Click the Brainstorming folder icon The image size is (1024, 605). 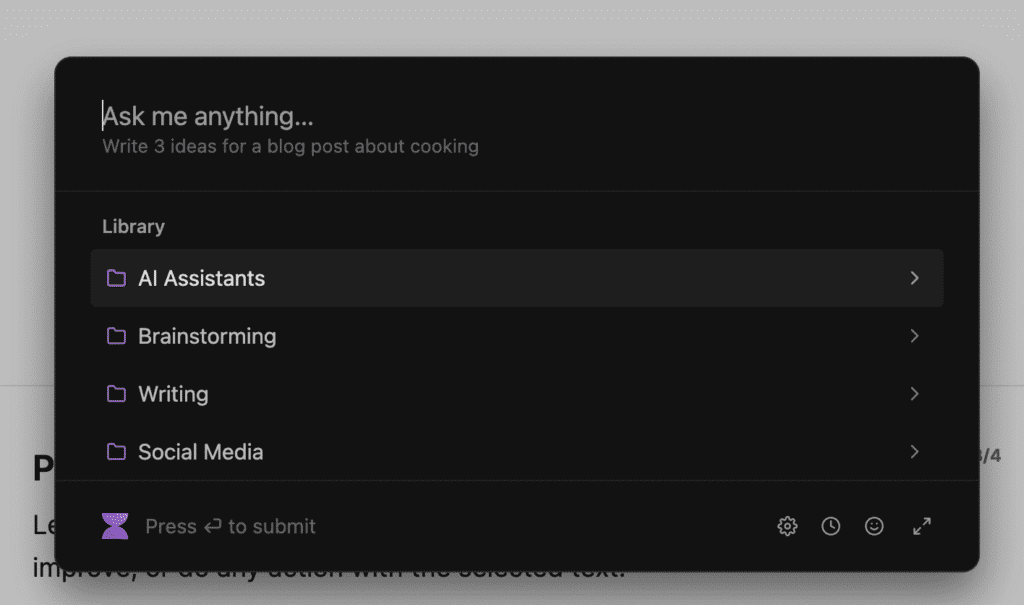(x=116, y=336)
